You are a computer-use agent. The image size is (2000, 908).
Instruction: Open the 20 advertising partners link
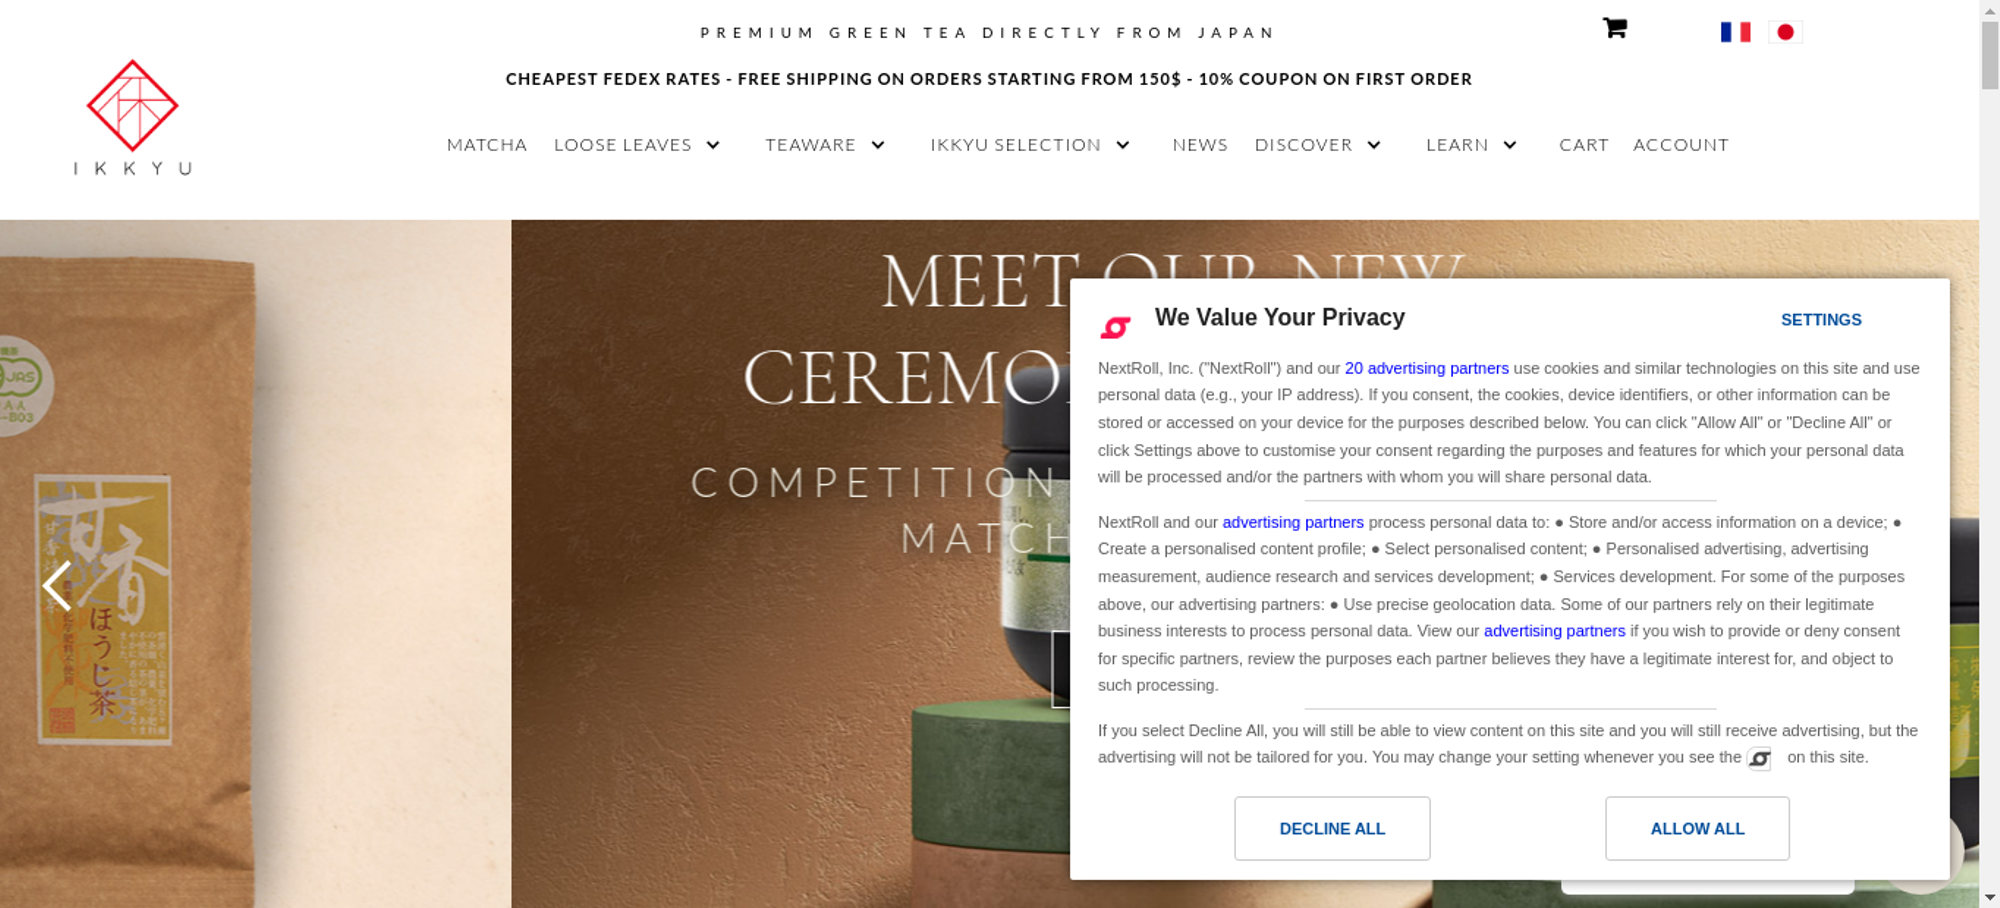tap(1426, 368)
